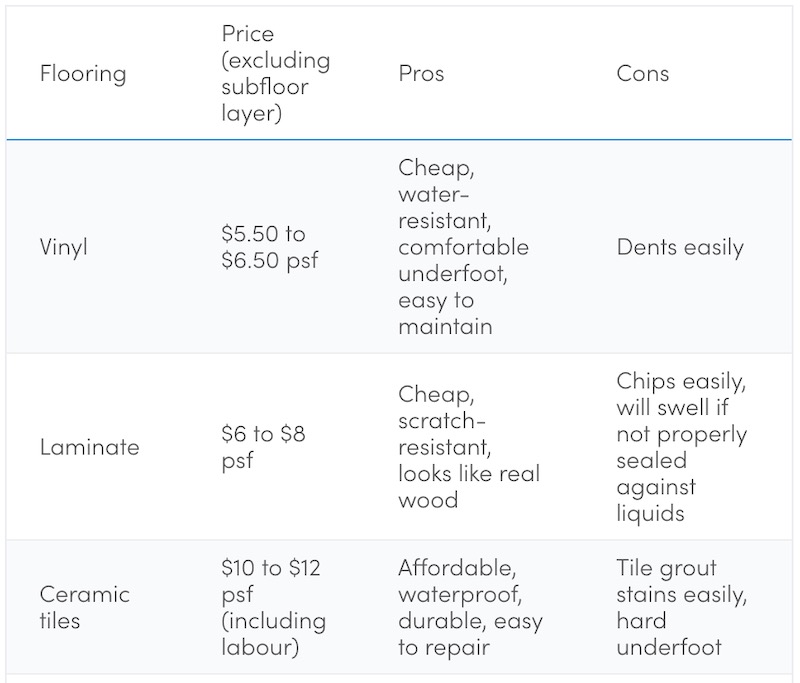Select the Vinyl flooring cell

[64, 247]
